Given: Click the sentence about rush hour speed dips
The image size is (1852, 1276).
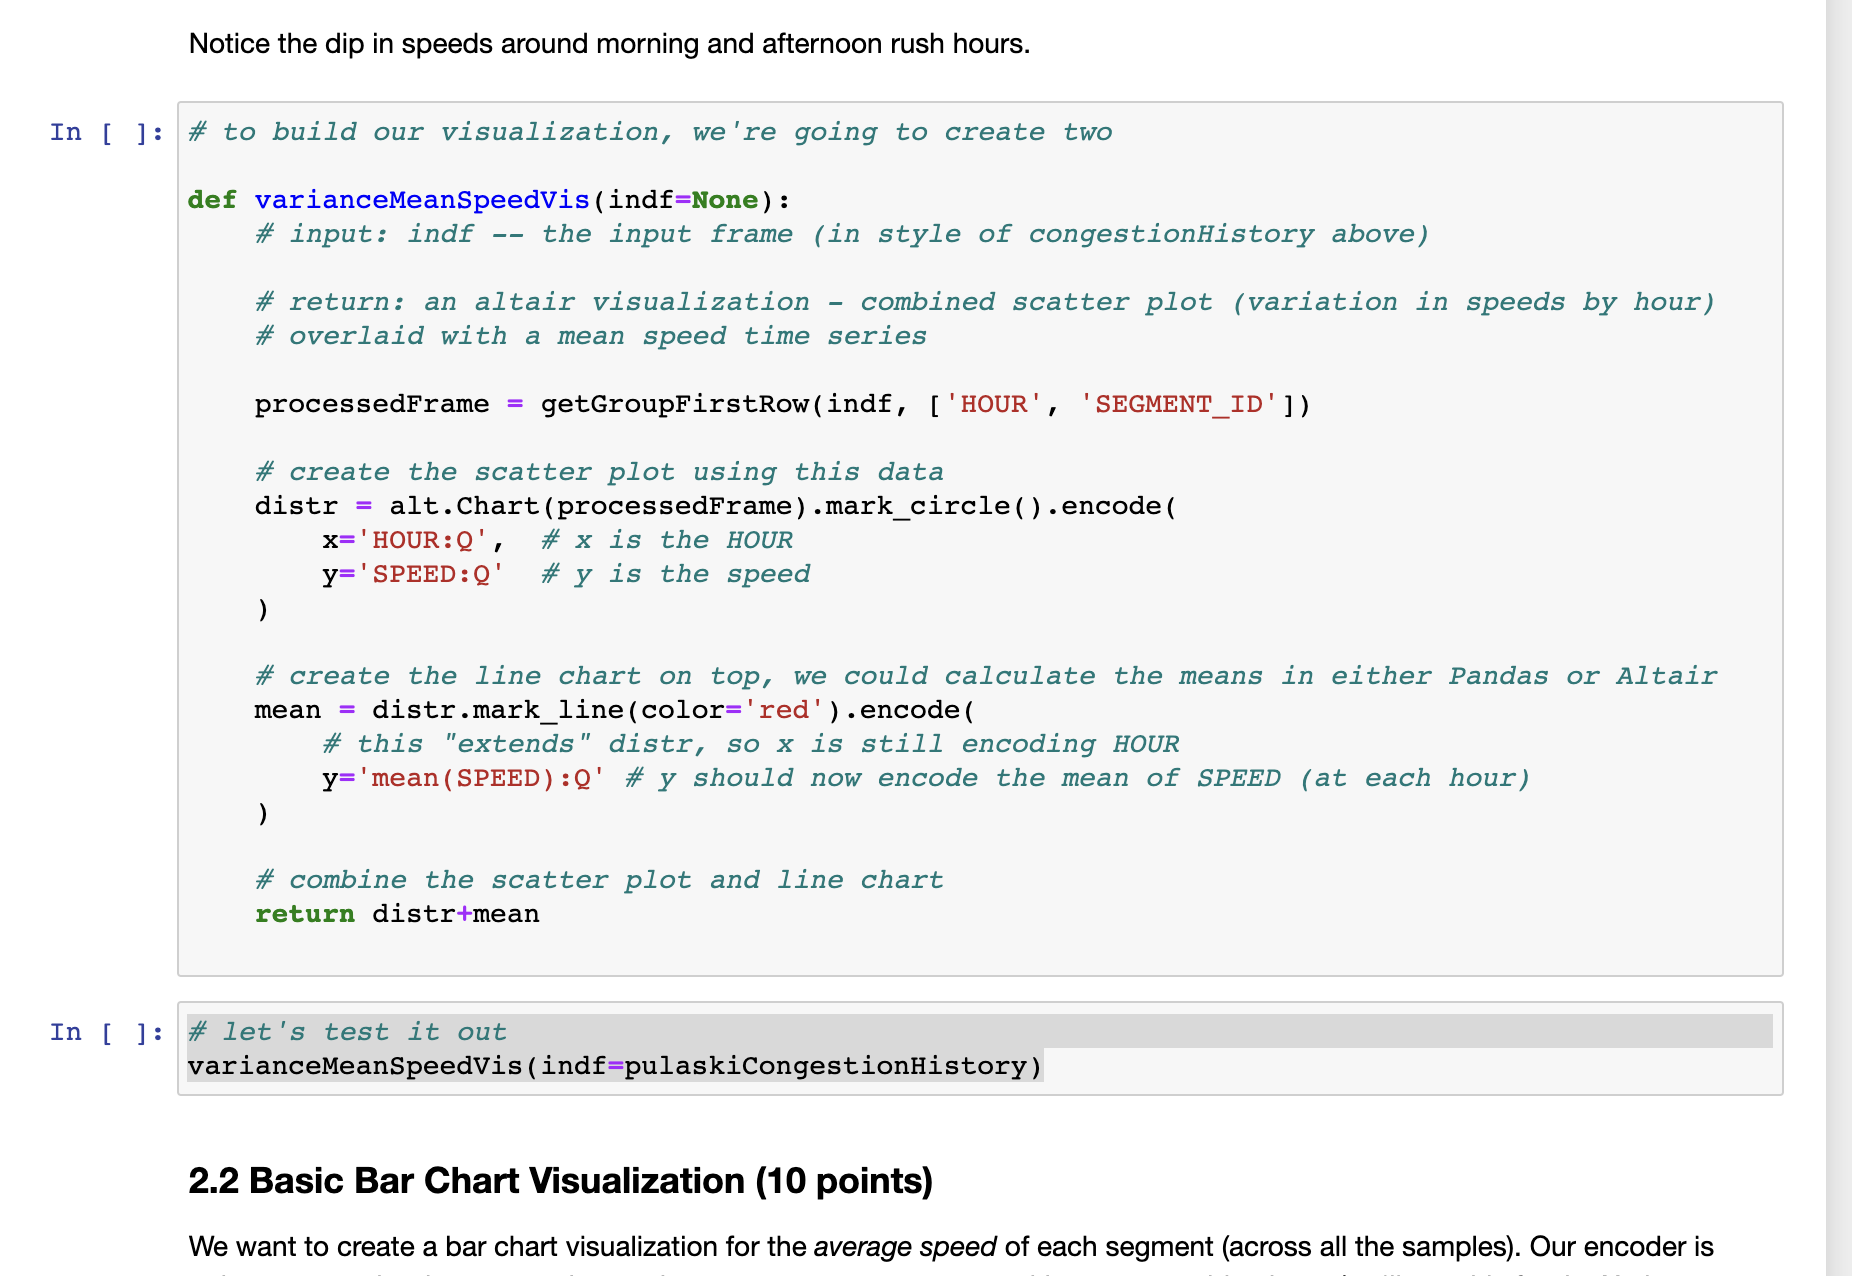Looking at the screenshot, I should click(608, 43).
